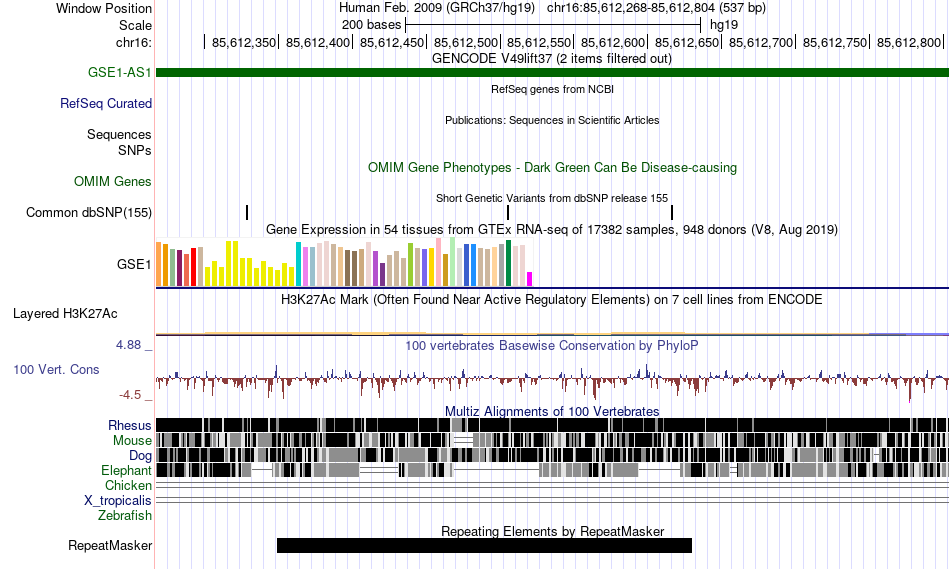The width and height of the screenshot is (950, 569).
Task: Click the 4.88 PhyloP maximum value
Action: tap(128, 345)
